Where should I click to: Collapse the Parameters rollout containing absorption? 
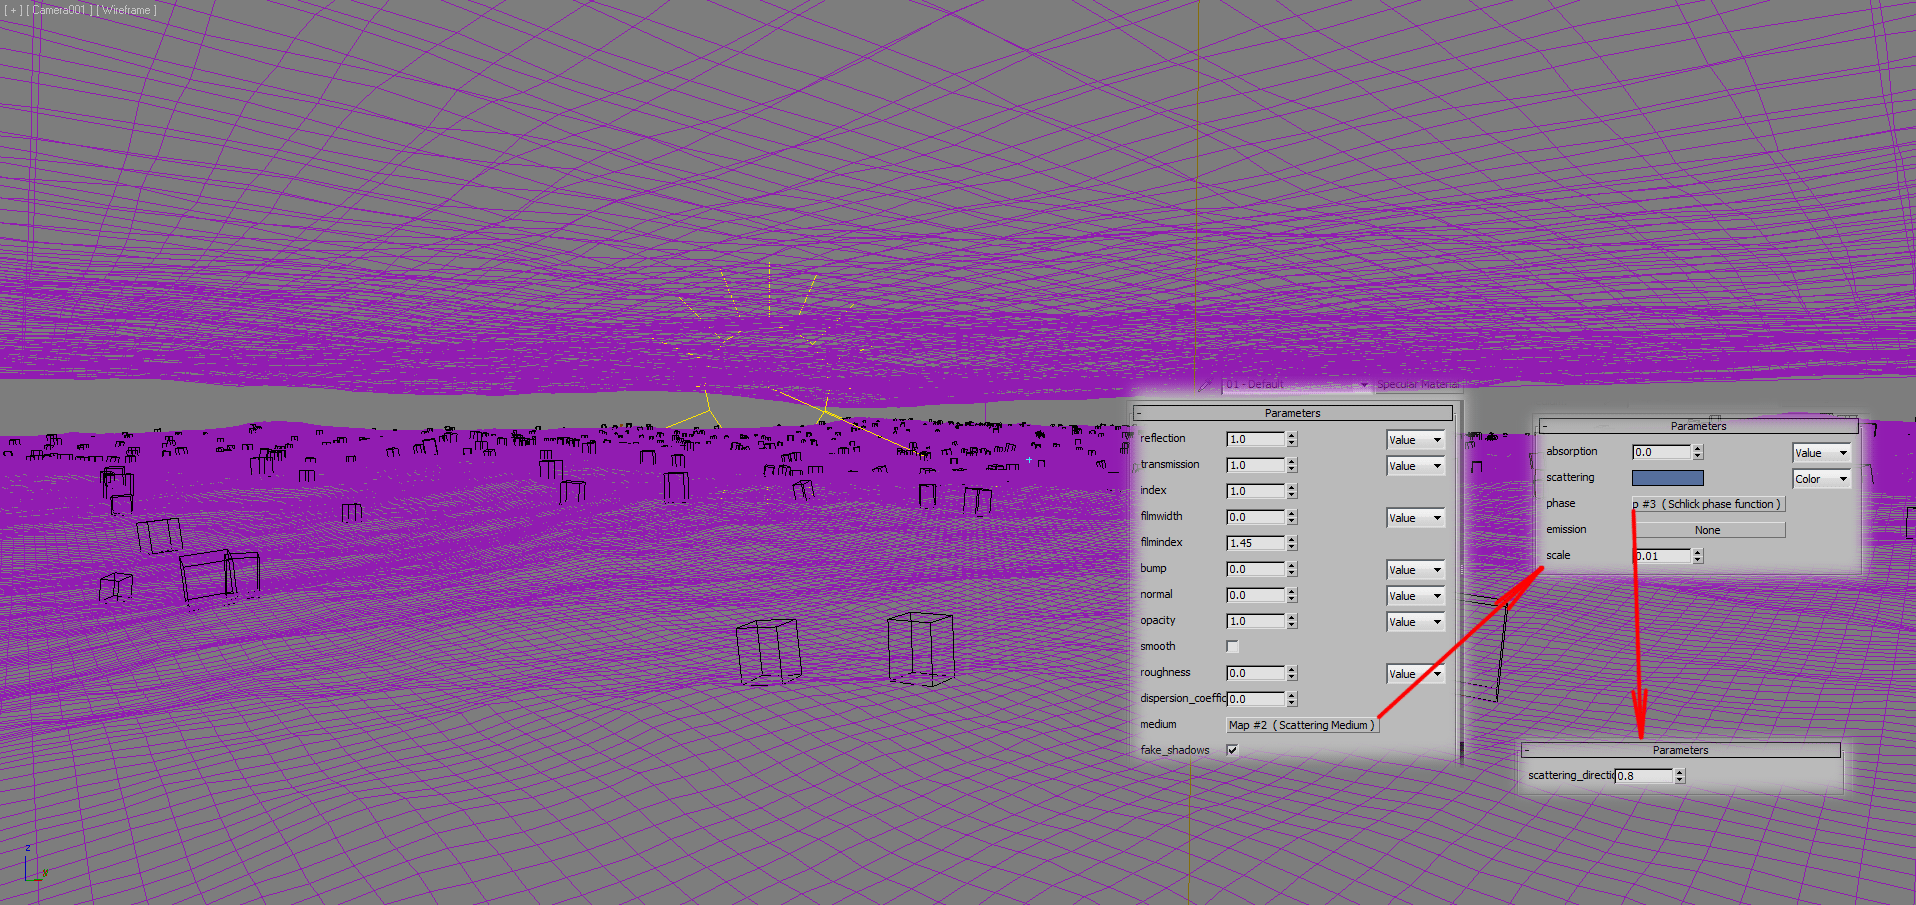(1699, 426)
